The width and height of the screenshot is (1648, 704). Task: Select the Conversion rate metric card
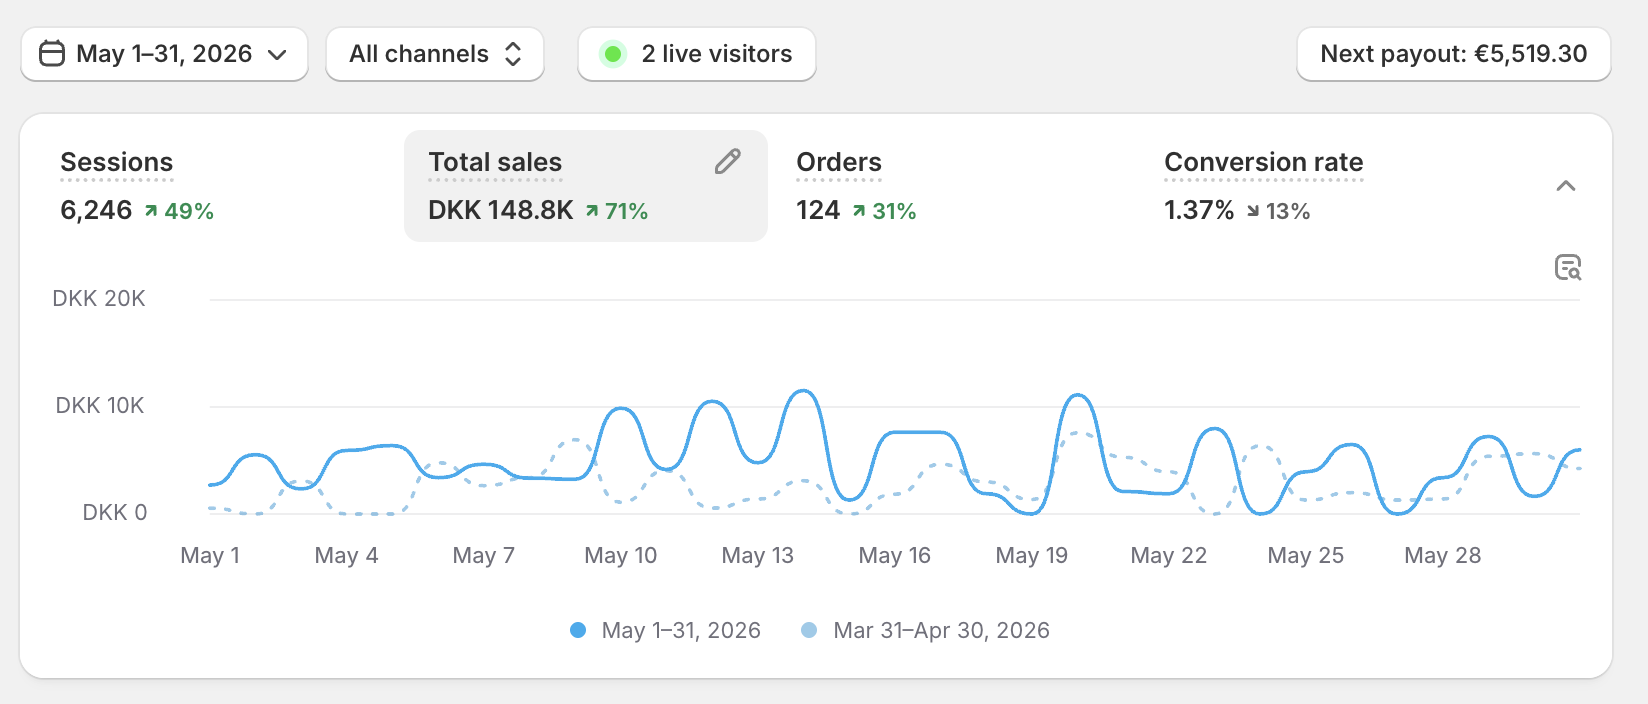1323,186
